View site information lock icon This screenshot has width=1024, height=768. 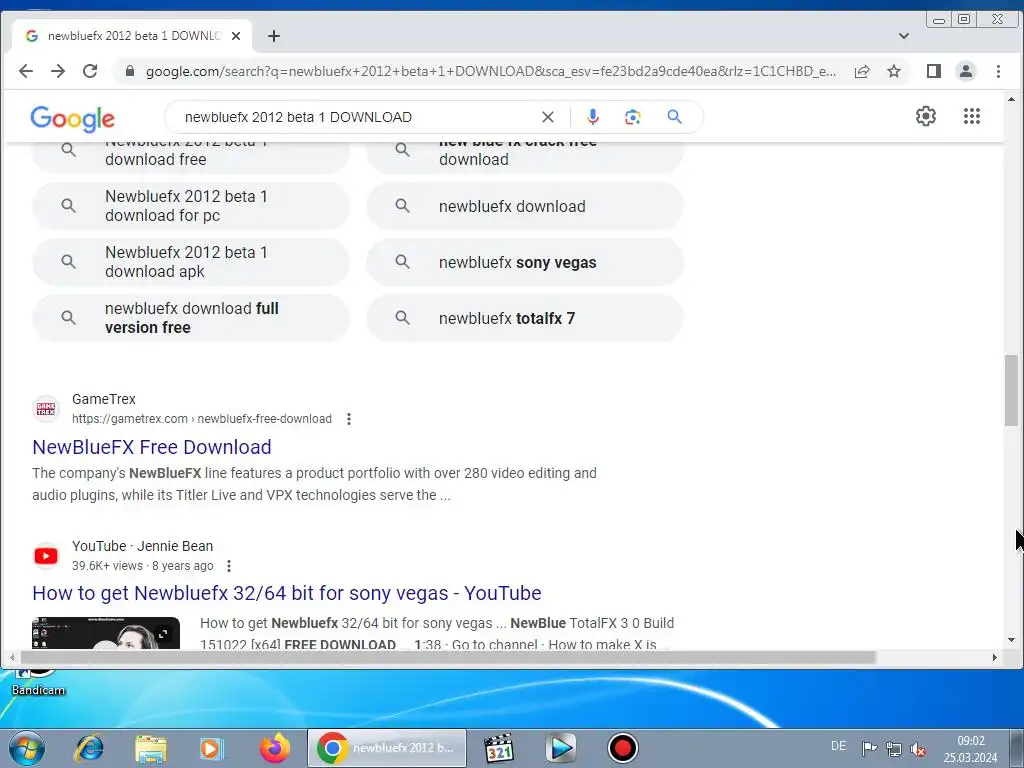[130, 71]
